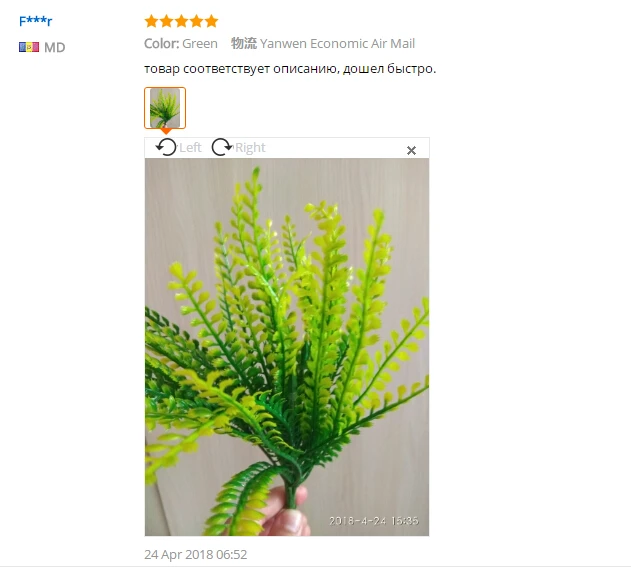Click the fifth orange rating star
Screen dimensions: 631x572
[x=211, y=21]
